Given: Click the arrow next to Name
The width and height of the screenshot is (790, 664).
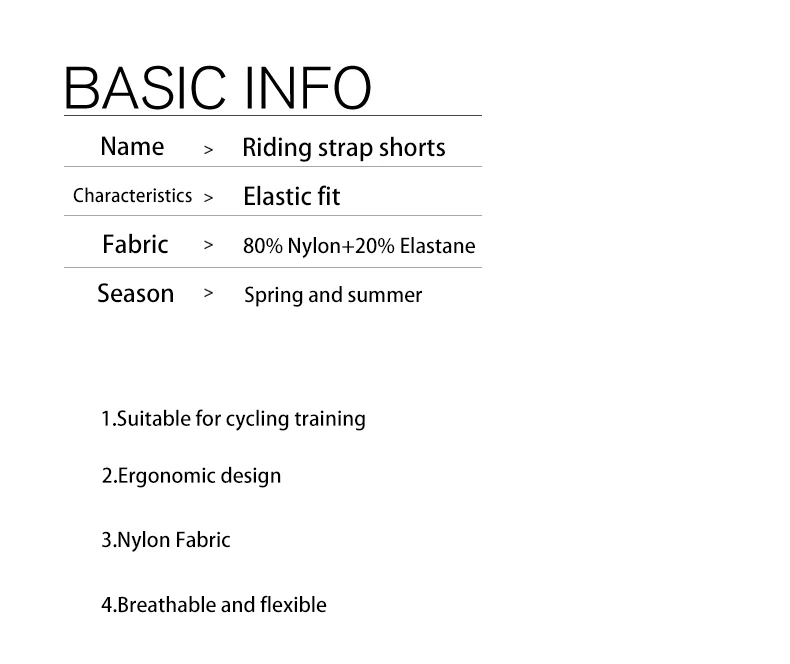Looking at the screenshot, I should tap(208, 150).
